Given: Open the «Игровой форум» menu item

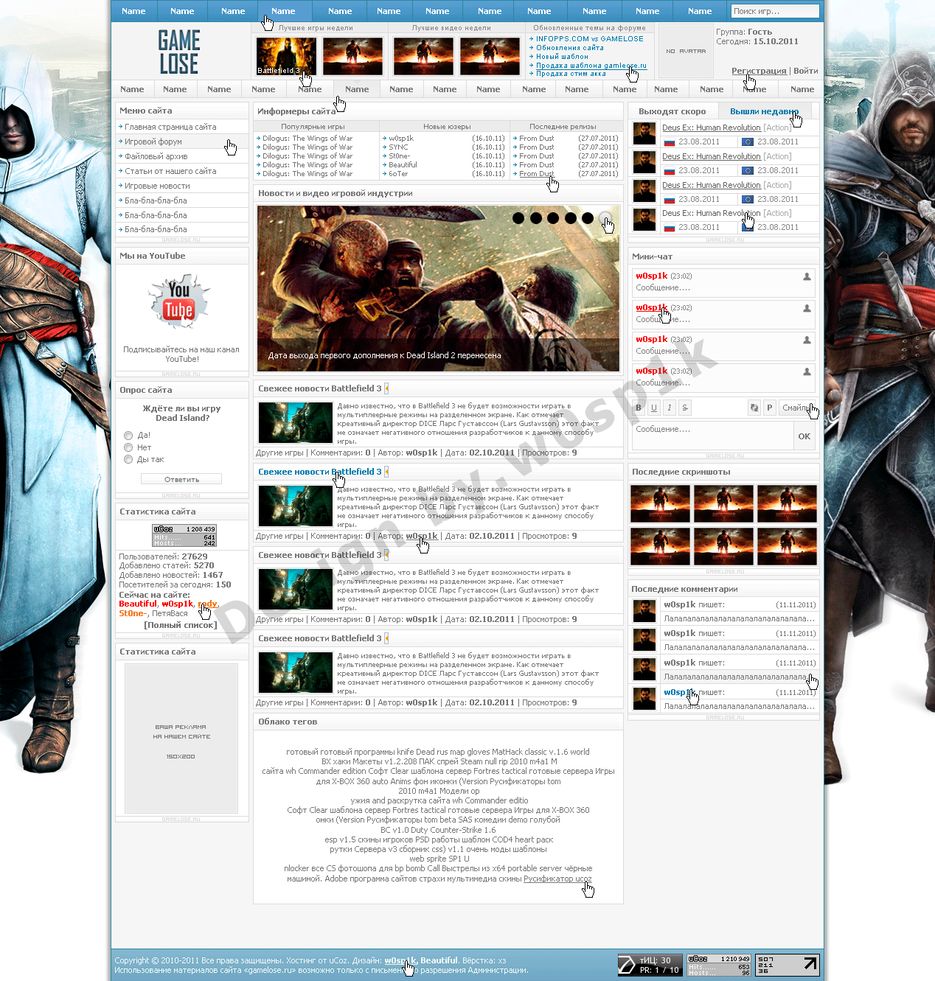Looking at the screenshot, I should 153,141.
